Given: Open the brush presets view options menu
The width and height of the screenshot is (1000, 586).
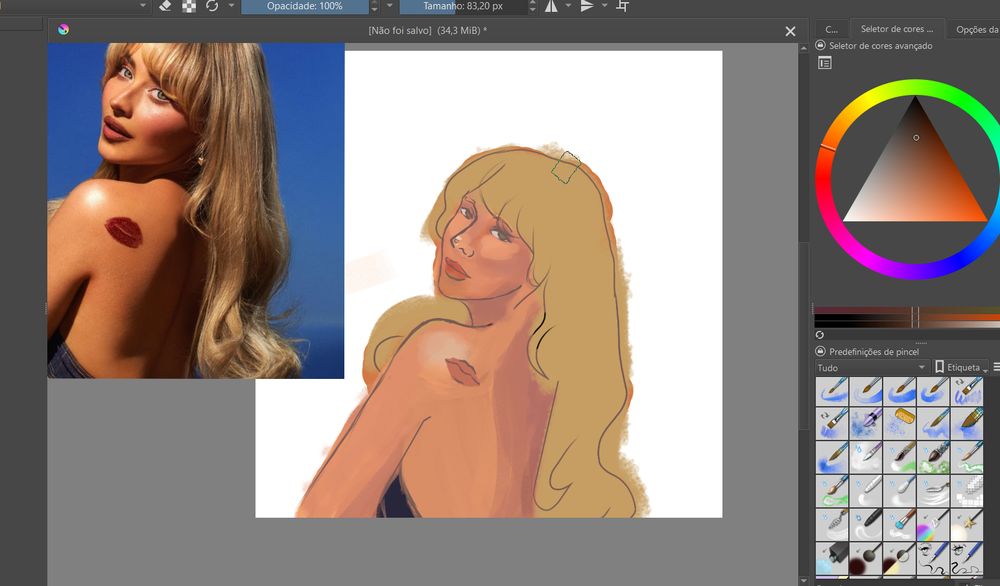Looking at the screenshot, I should pyautogui.click(x=995, y=367).
